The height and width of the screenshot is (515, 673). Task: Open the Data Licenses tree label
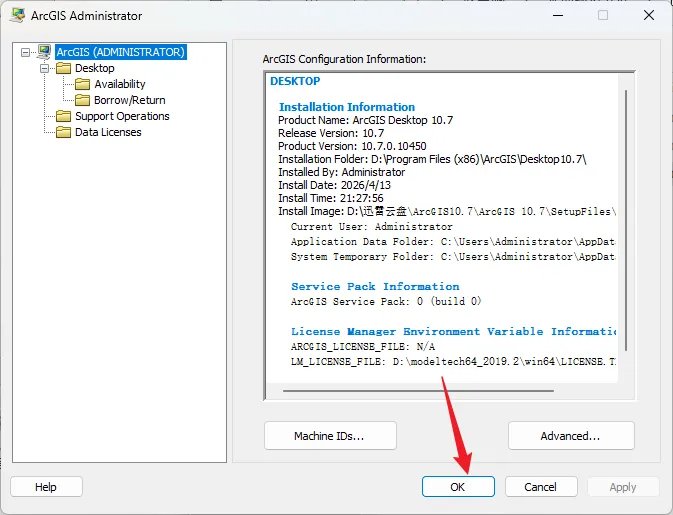[108, 132]
